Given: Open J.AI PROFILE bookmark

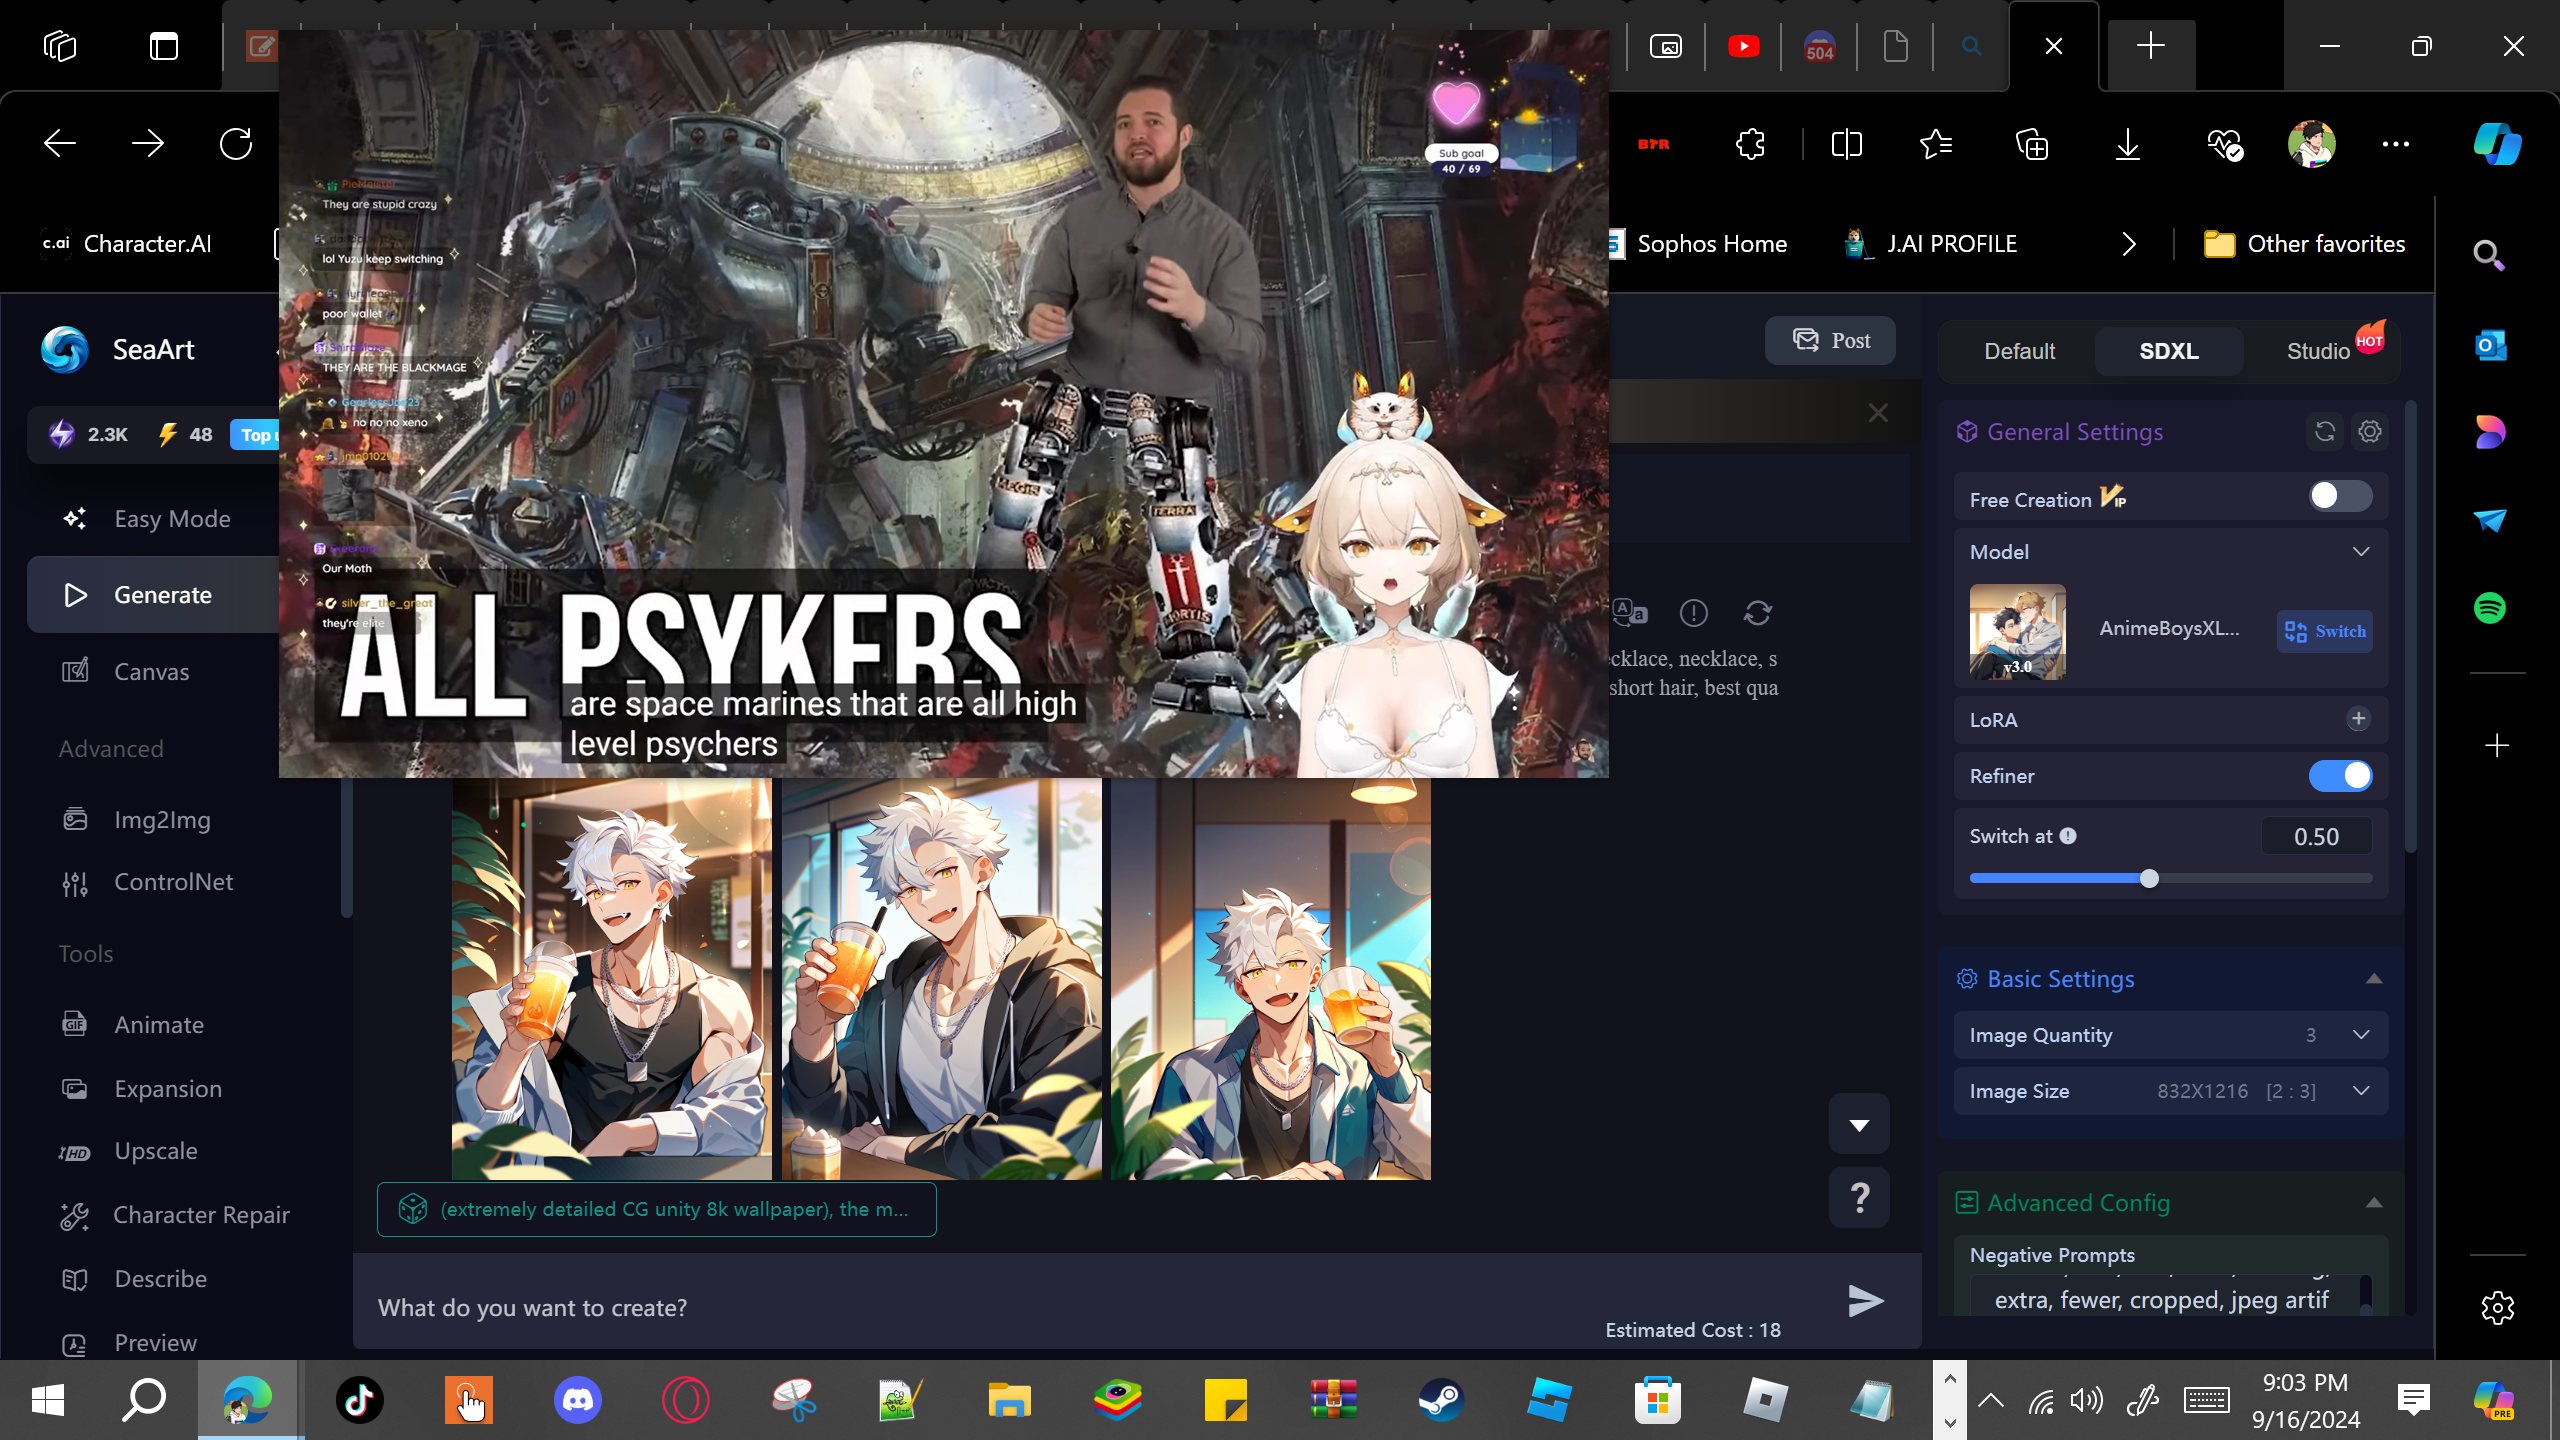Looking at the screenshot, I should click(1931, 244).
